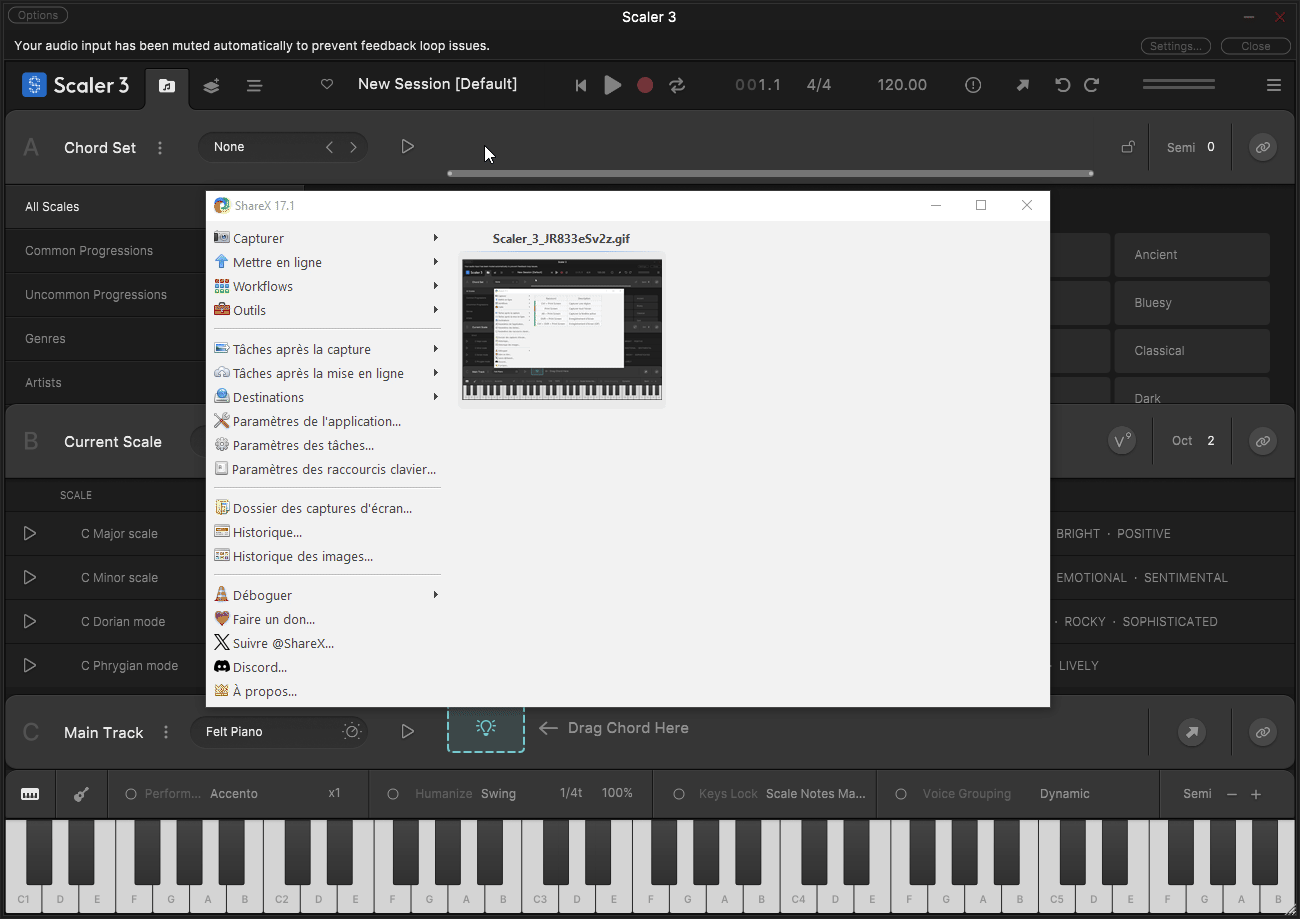
Task: Redo the last action in Scaler
Action: coord(1092,86)
